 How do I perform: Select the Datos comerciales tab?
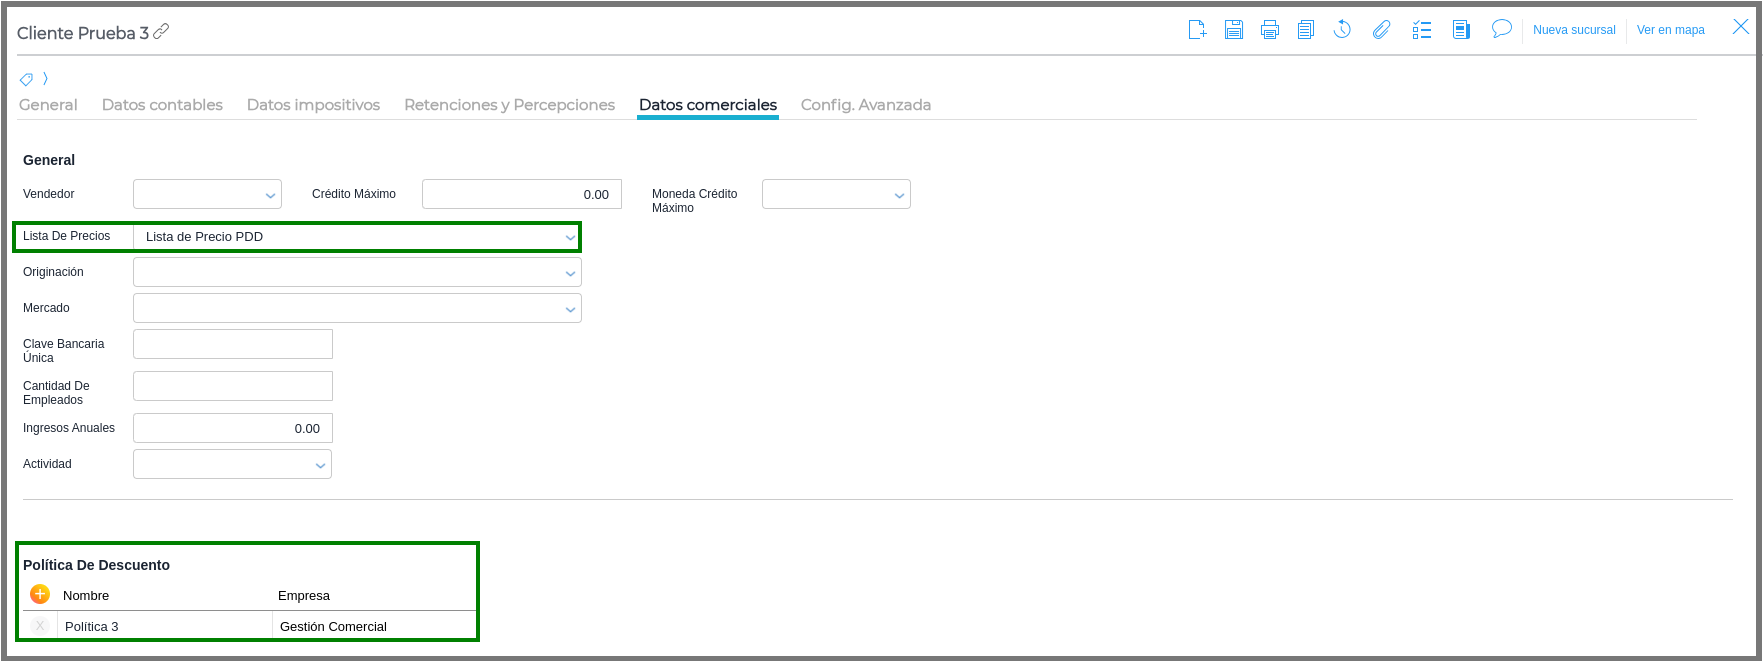[x=708, y=105]
